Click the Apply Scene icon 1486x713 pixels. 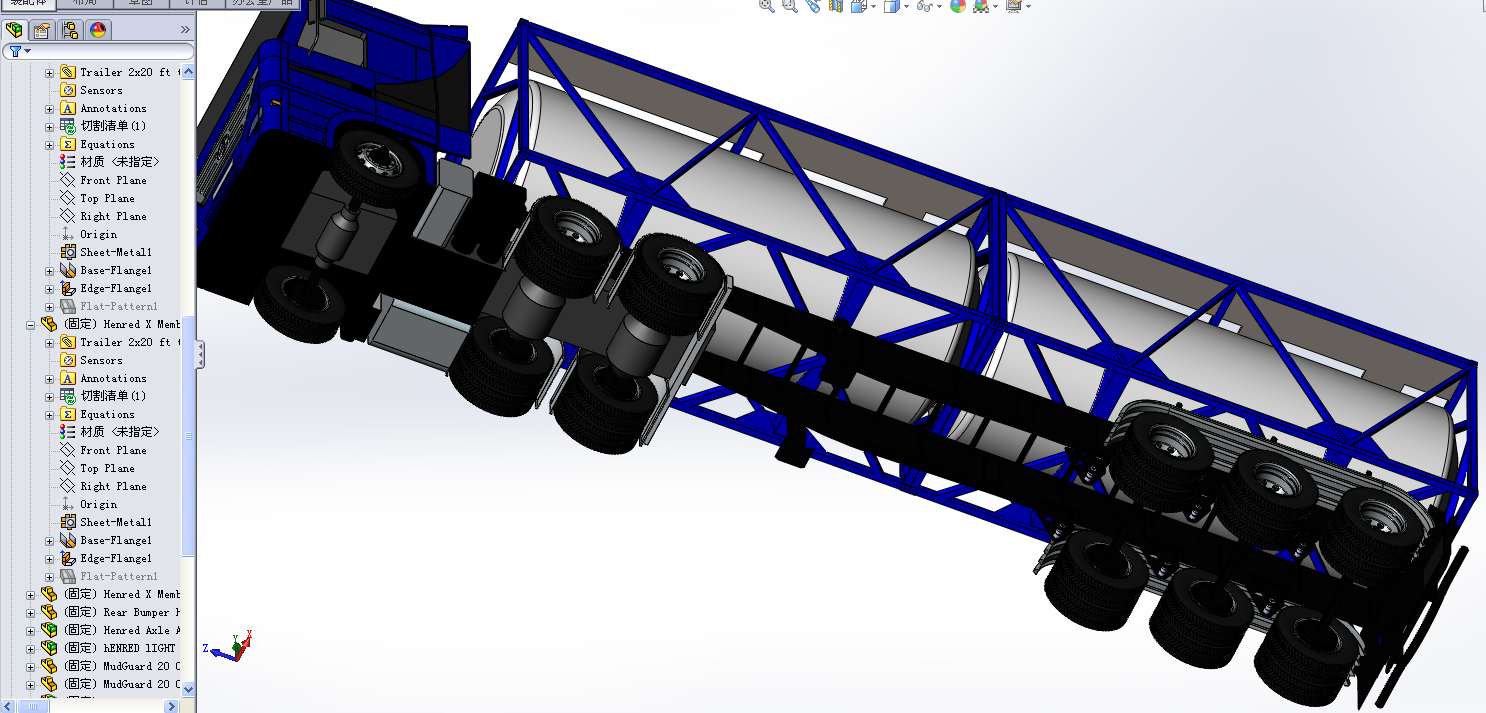pos(981,6)
